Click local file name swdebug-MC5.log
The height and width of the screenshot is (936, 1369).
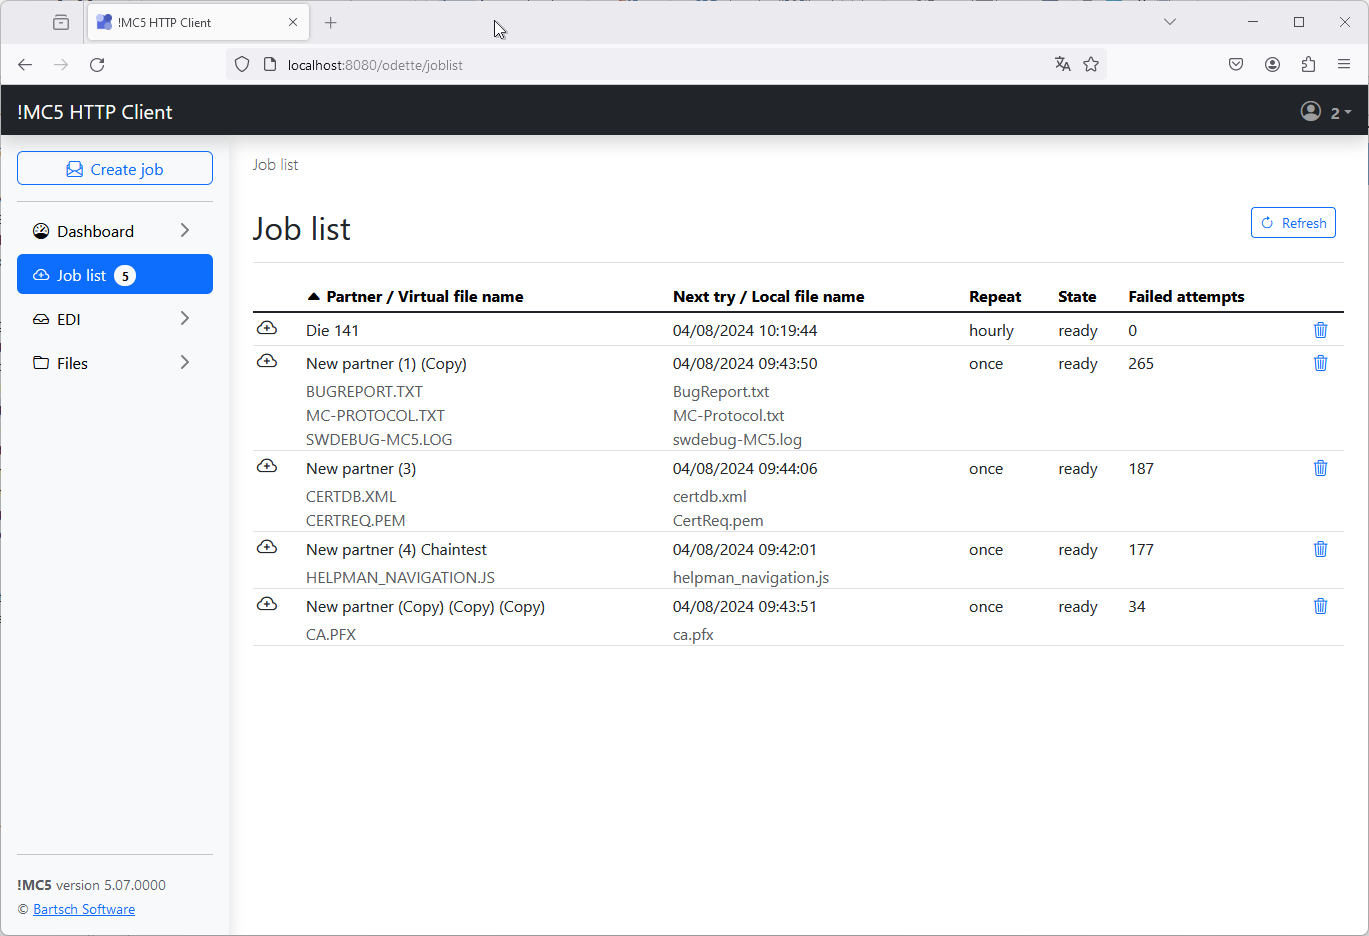737,439
